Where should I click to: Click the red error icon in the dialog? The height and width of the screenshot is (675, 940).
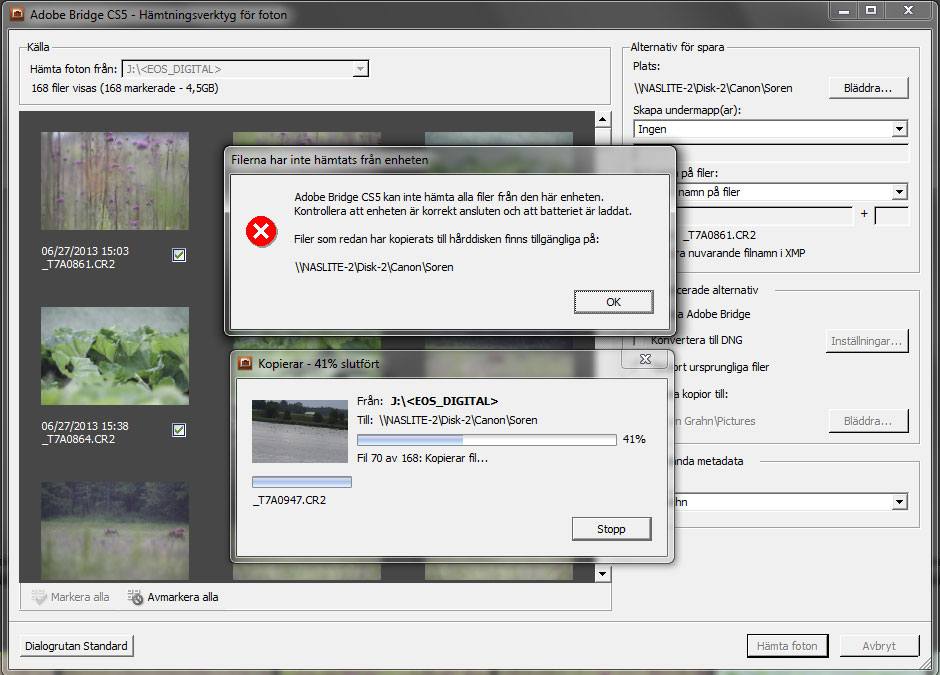pyautogui.click(x=261, y=231)
